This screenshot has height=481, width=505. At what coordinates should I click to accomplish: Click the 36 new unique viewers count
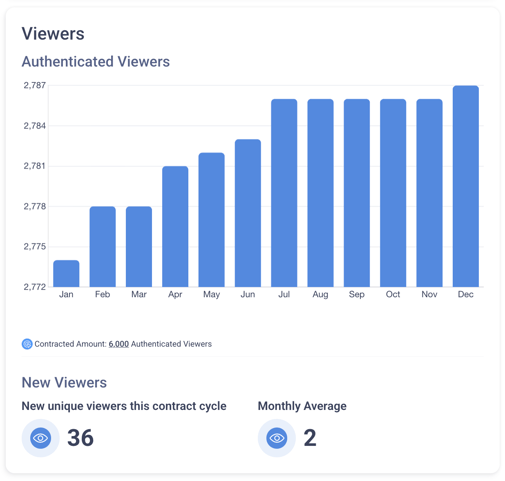(x=80, y=438)
